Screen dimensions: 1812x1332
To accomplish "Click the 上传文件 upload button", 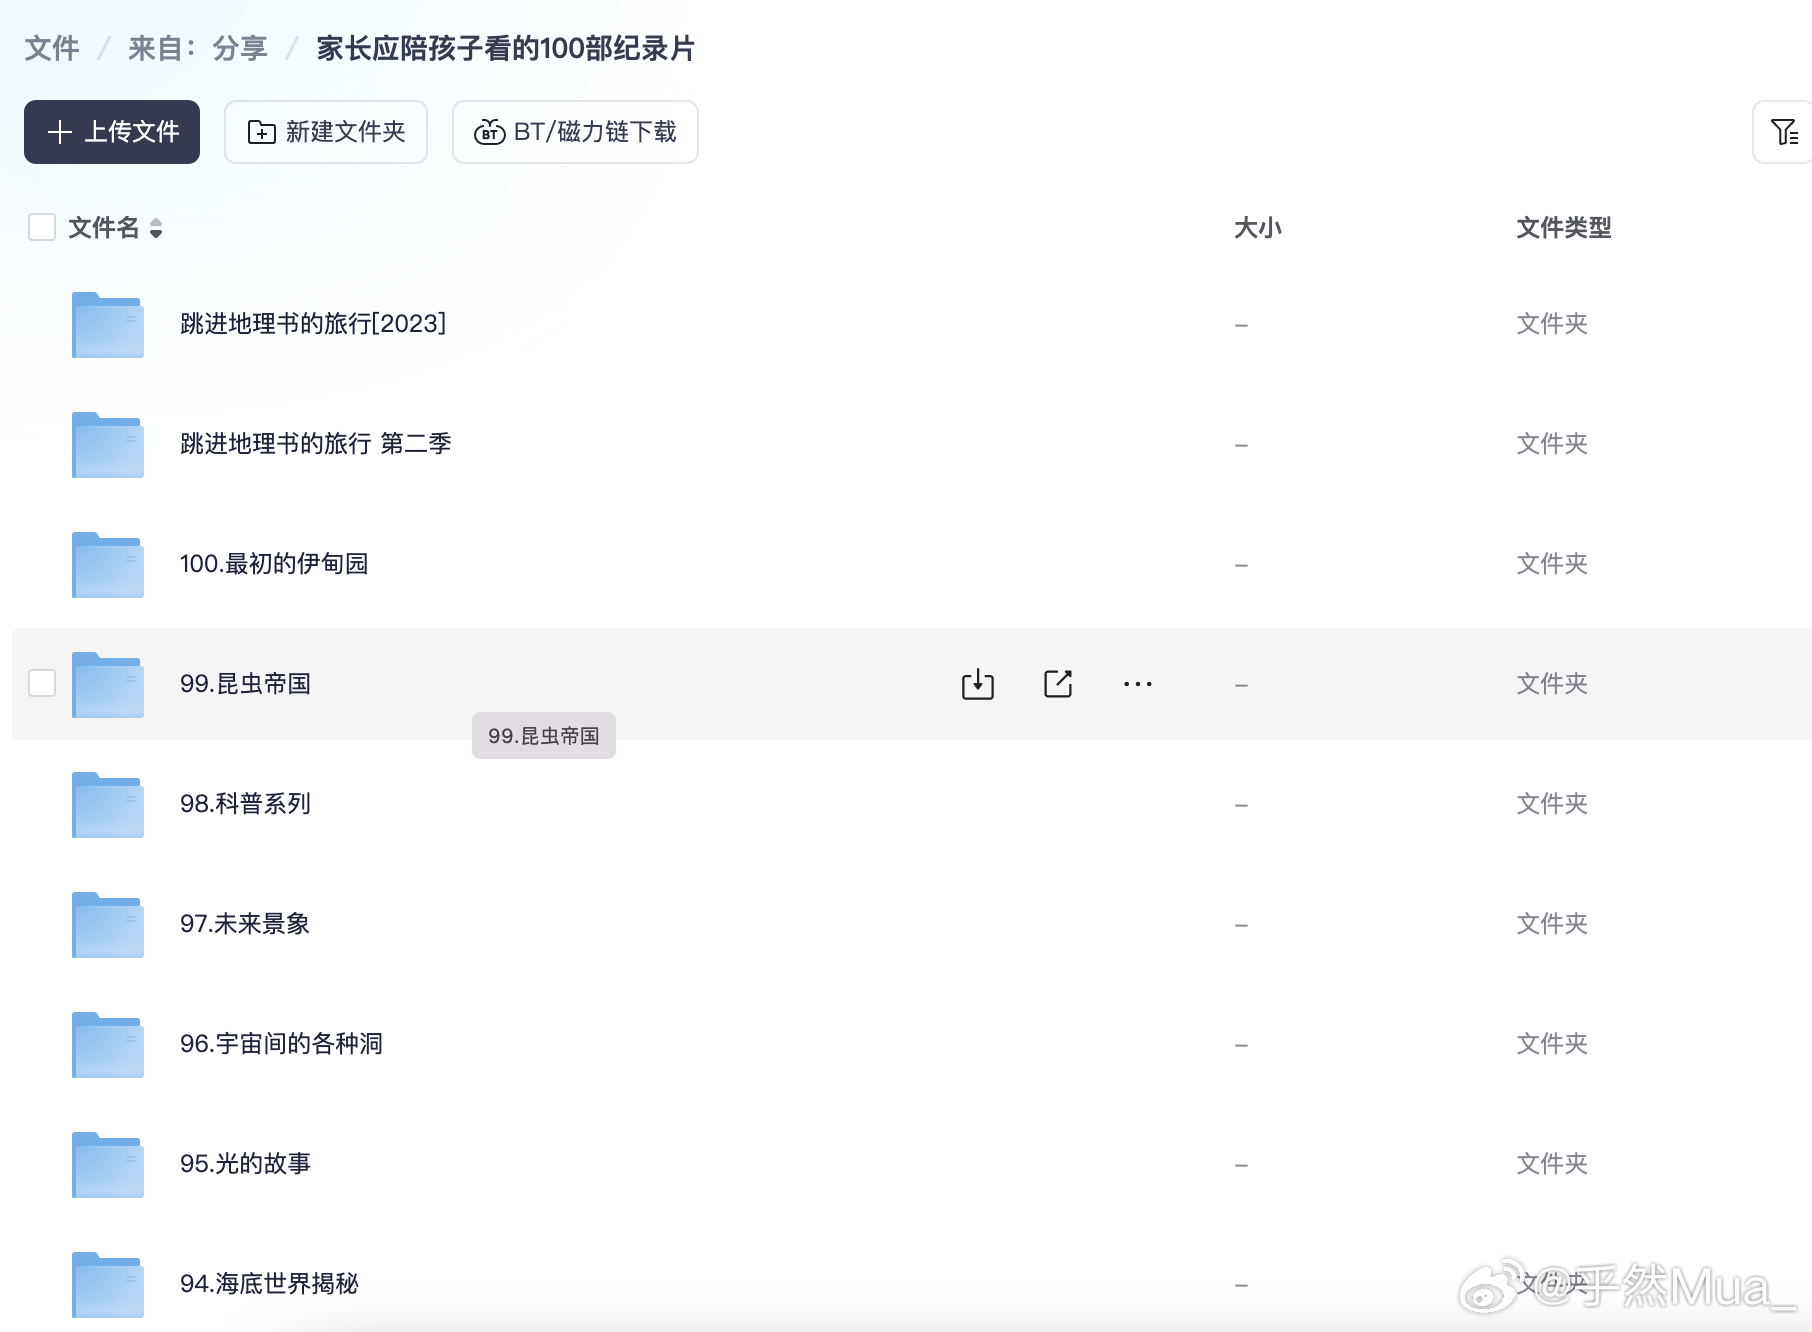I will click(112, 132).
